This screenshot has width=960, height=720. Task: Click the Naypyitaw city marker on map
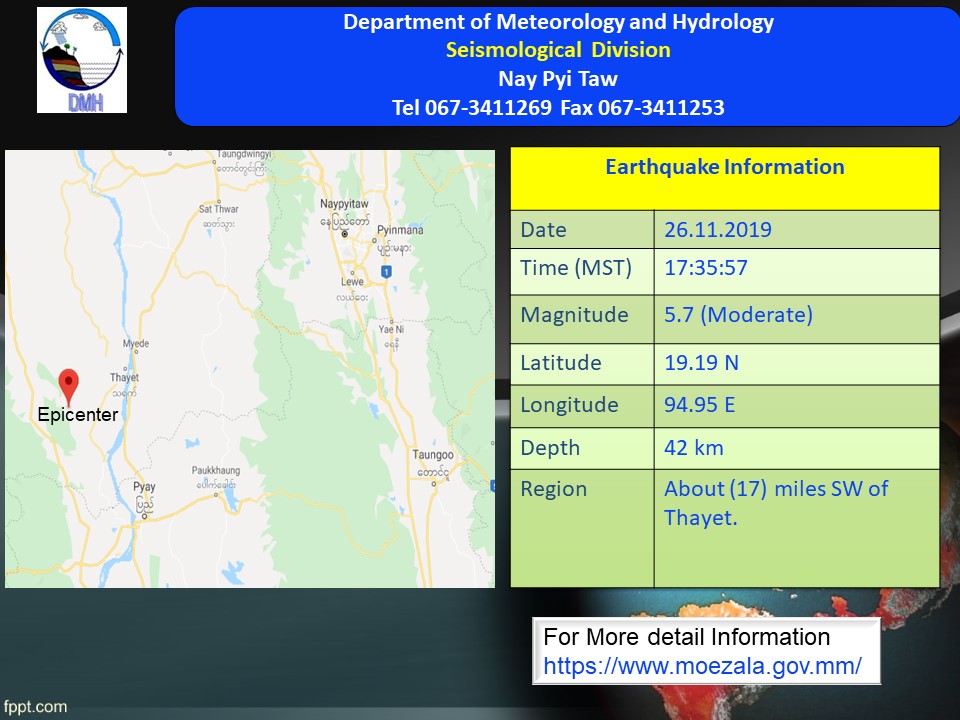click(x=345, y=234)
